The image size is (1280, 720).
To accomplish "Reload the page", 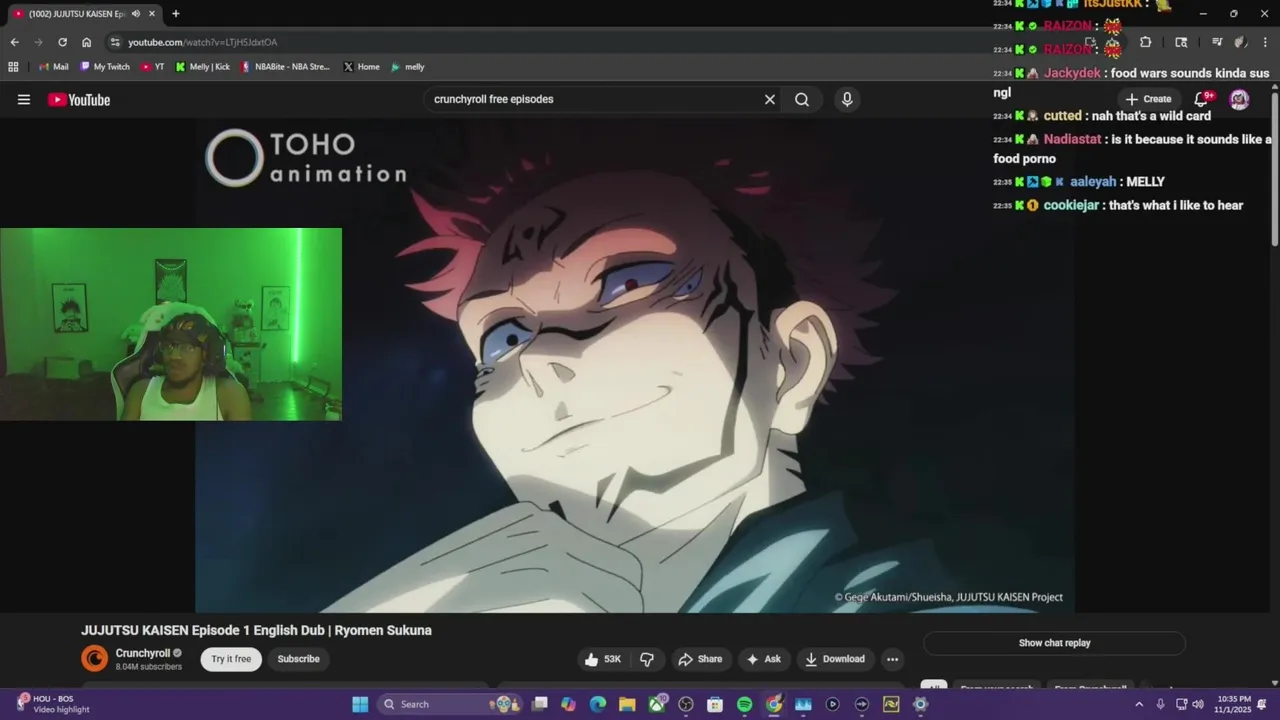I will coord(62,42).
